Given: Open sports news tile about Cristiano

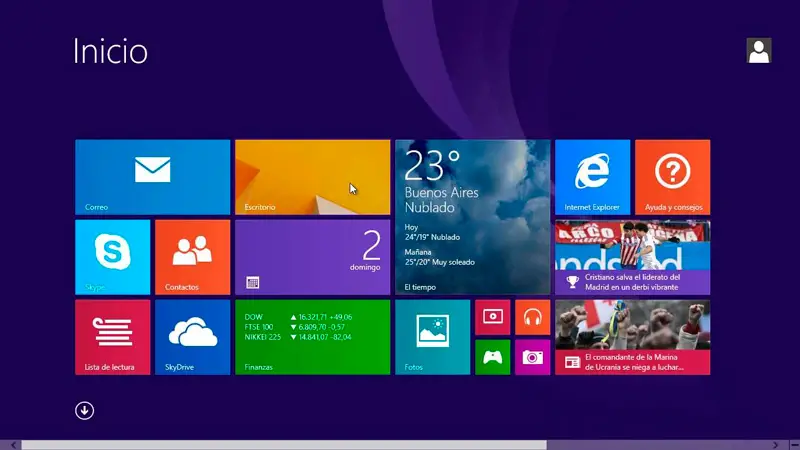Looking at the screenshot, I should (x=633, y=257).
